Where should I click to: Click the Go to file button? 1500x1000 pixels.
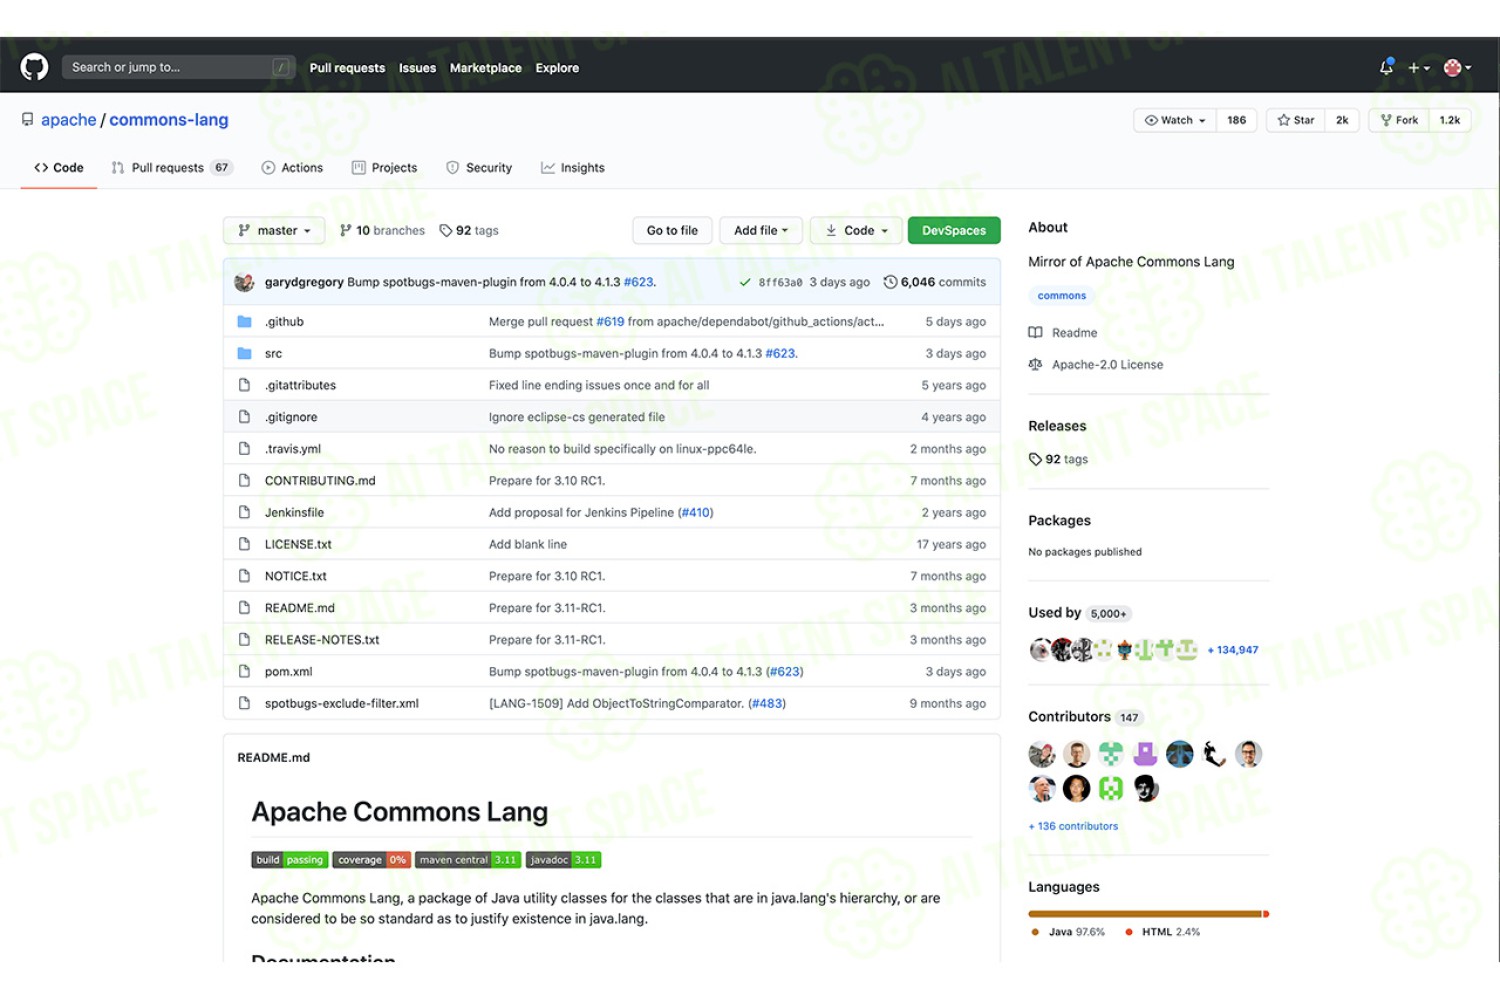[x=672, y=230]
